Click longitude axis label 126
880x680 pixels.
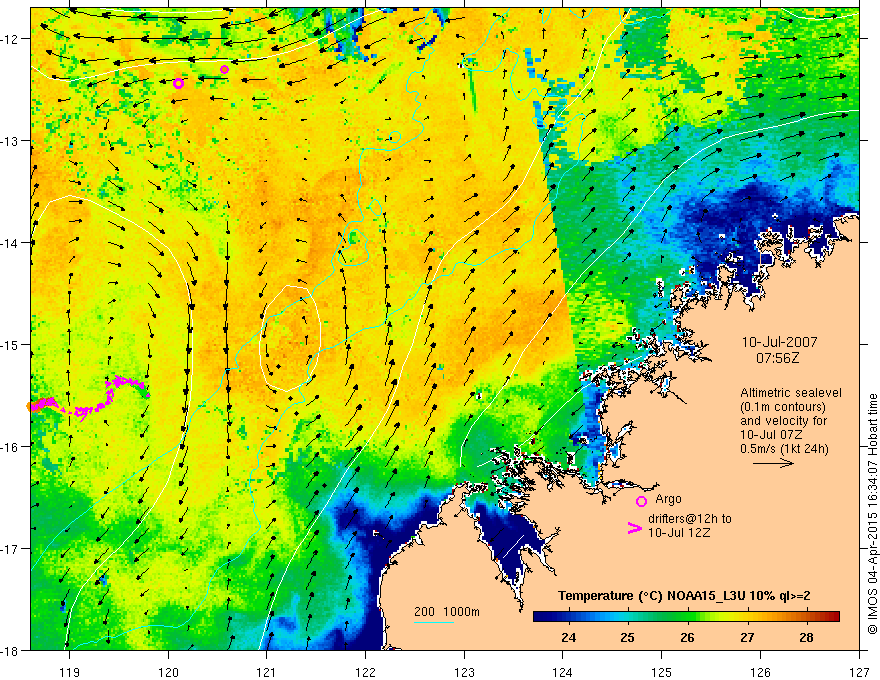(760, 672)
